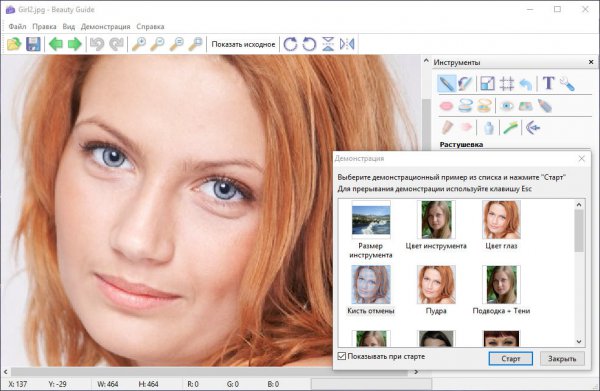Zoom out with the minus magnifier
The height and width of the screenshot is (391, 600).
[x=158, y=44]
